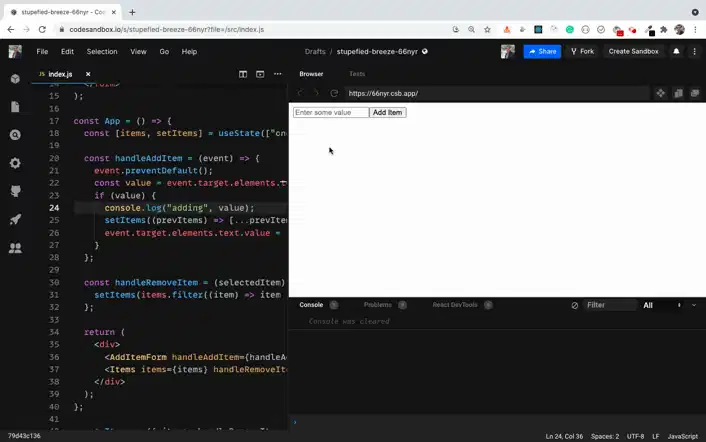Click LF line ending in status bar
The image size is (706, 442).
pos(656,436)
